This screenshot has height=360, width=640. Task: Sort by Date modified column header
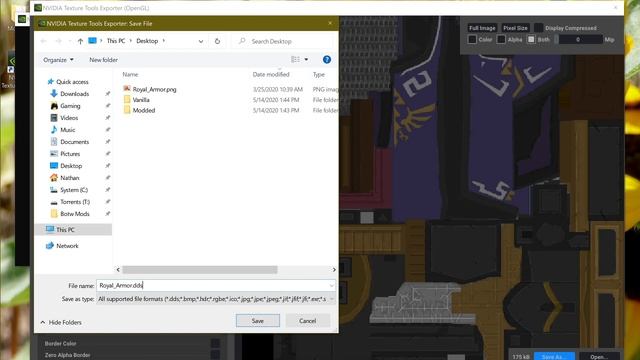click(x=271, y=74)
